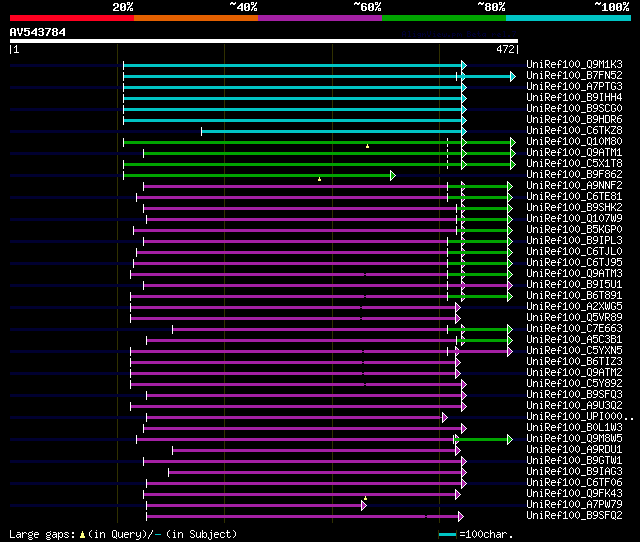Click hit name UniRef100_B9I5U1

(x=574, y=285)
